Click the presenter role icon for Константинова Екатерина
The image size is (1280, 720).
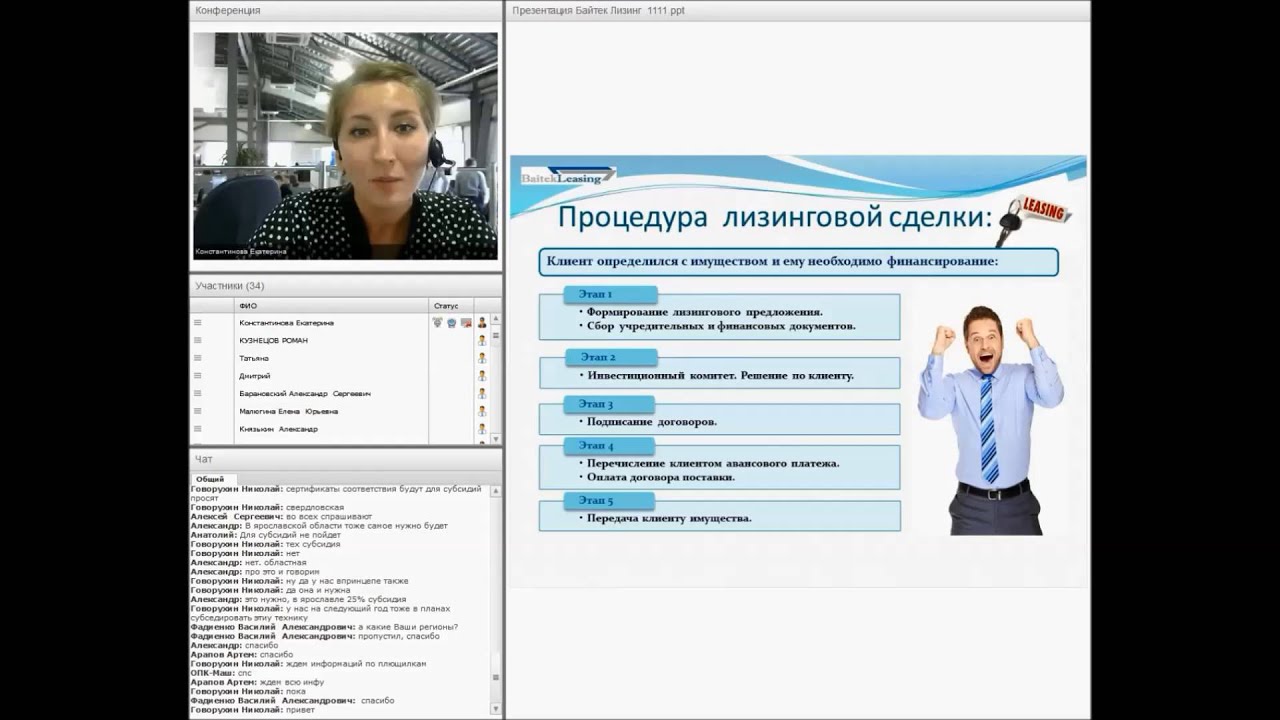click(482, 323)
